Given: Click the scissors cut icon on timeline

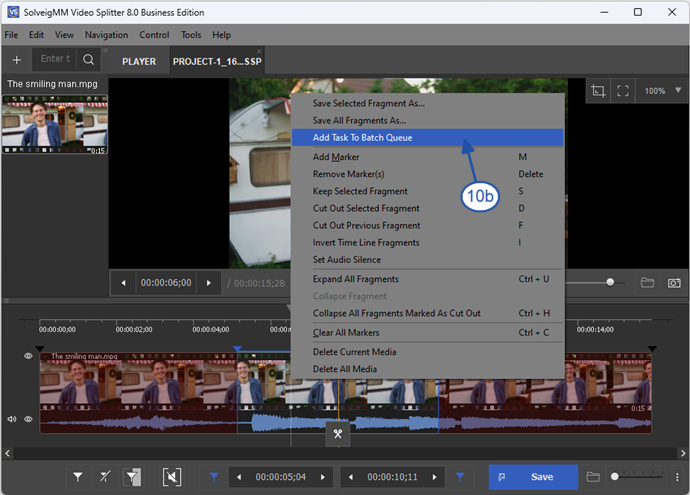Looking at the screenshot, I should coord(338,434).
